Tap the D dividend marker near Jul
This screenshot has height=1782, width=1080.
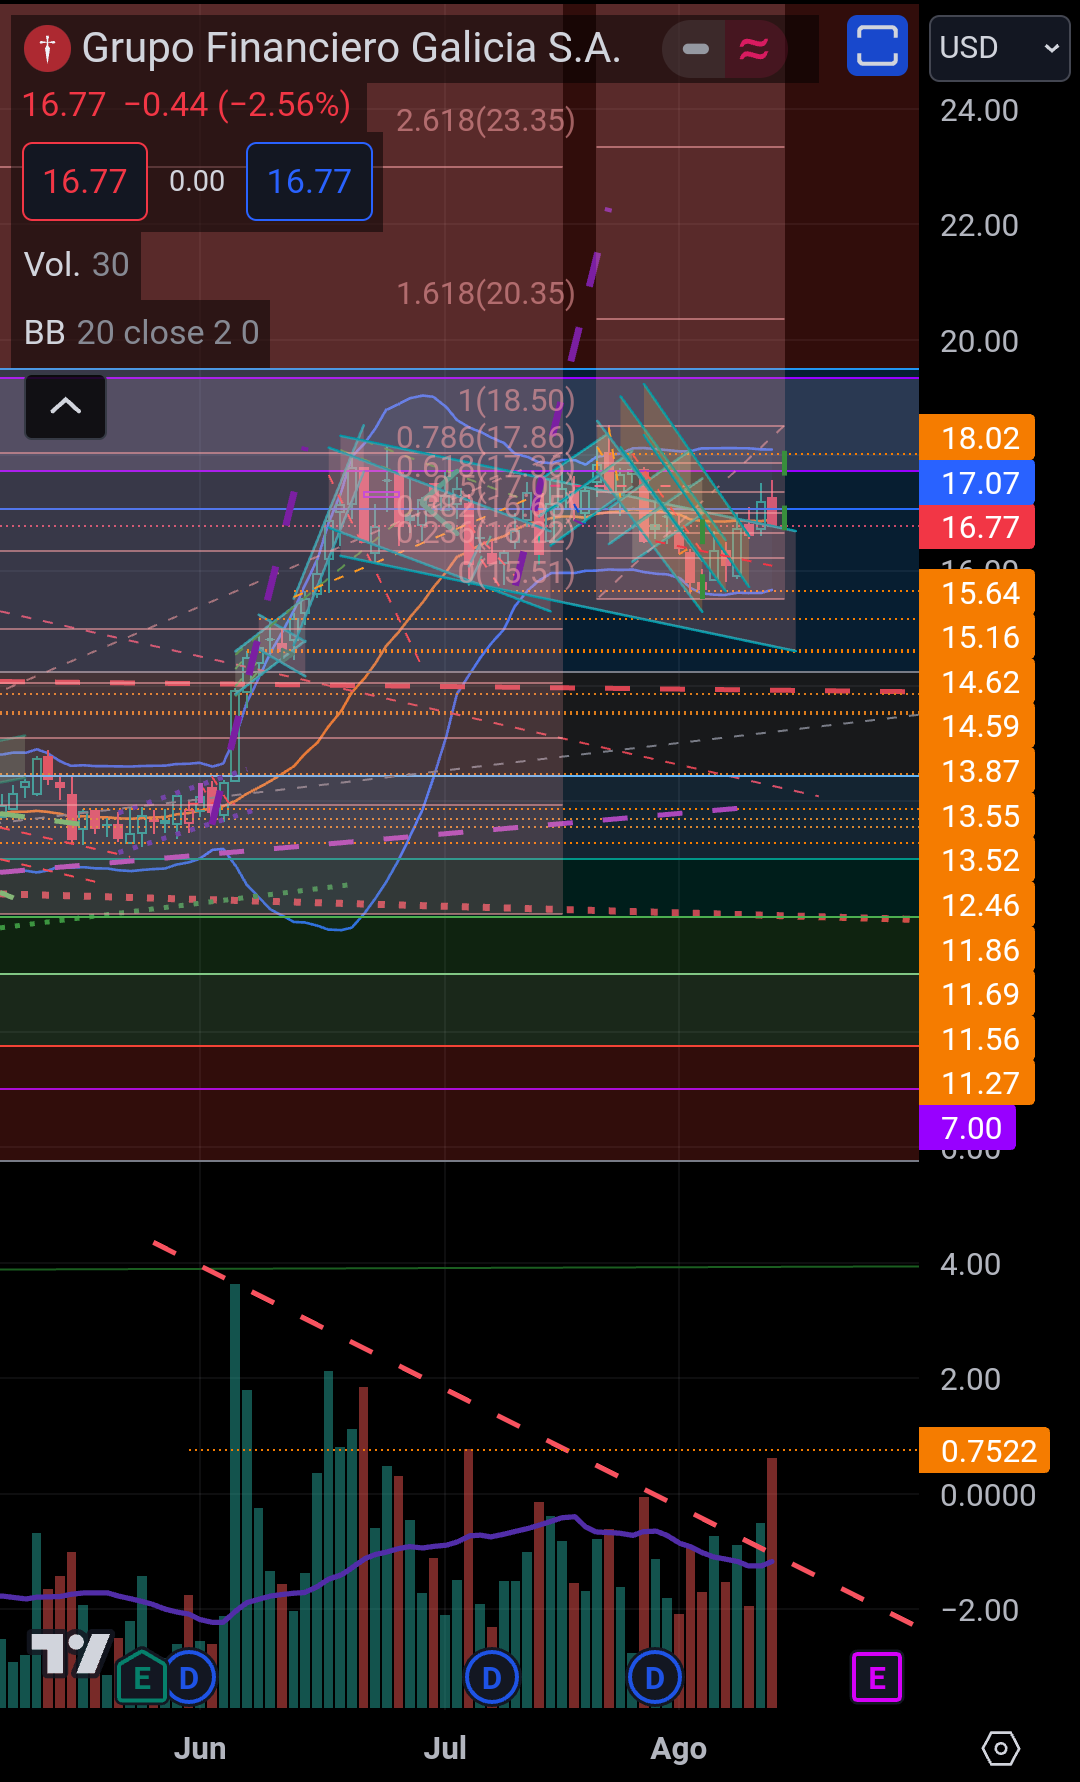[491, 1678]
